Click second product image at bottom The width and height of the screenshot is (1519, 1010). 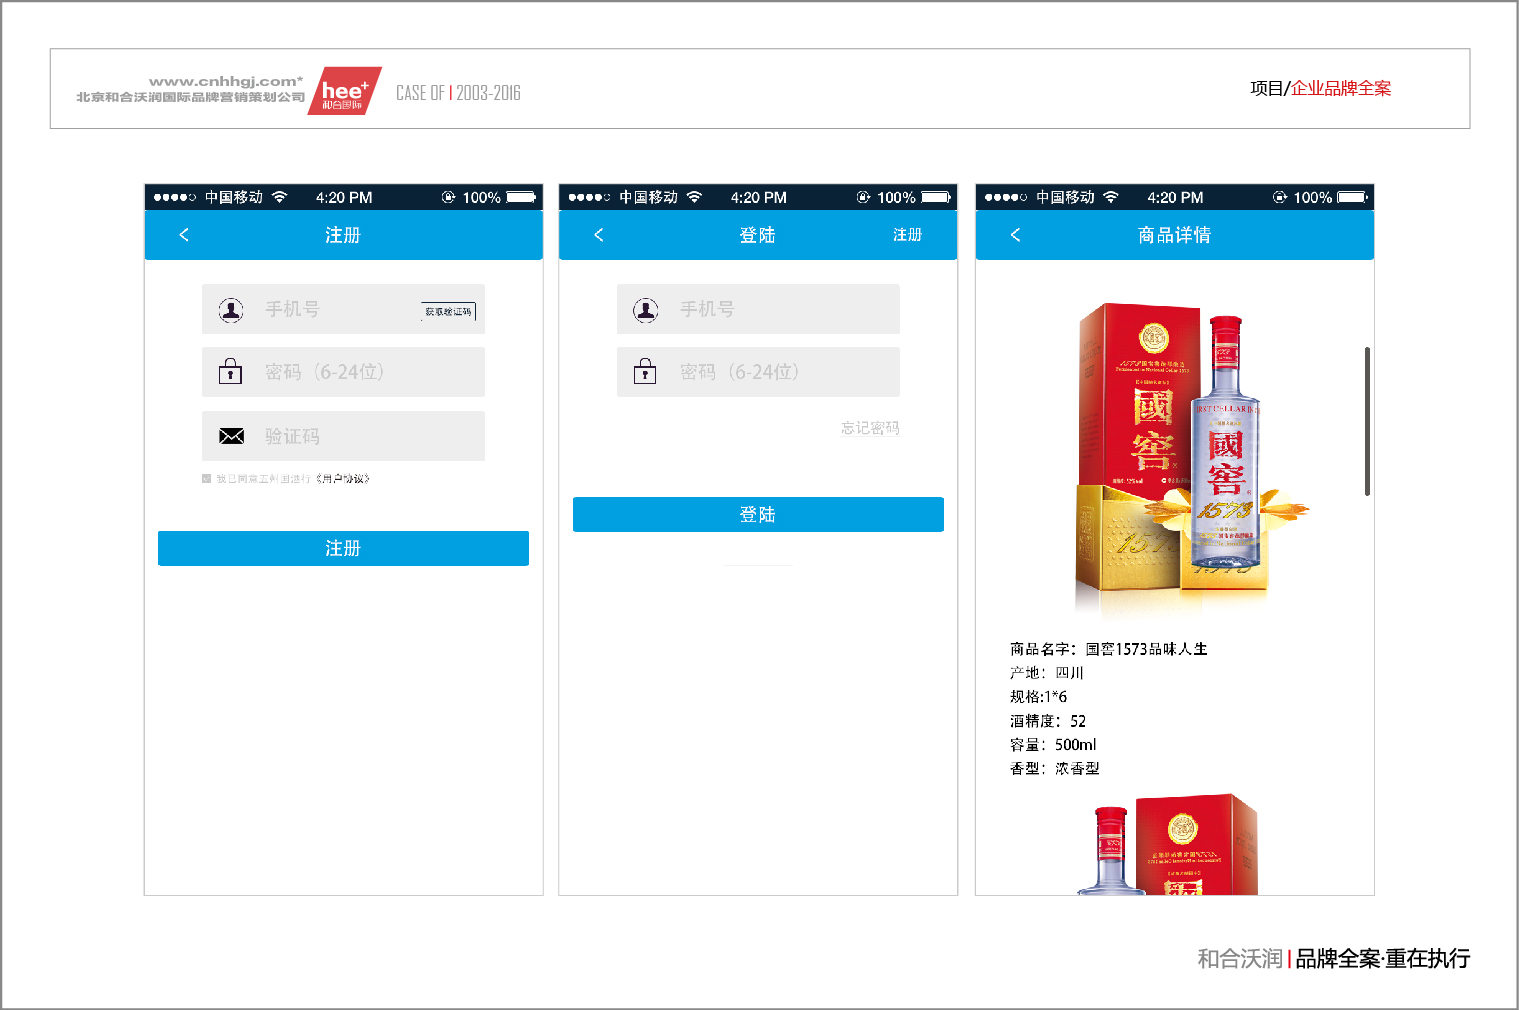click(x=1168, y=845)
